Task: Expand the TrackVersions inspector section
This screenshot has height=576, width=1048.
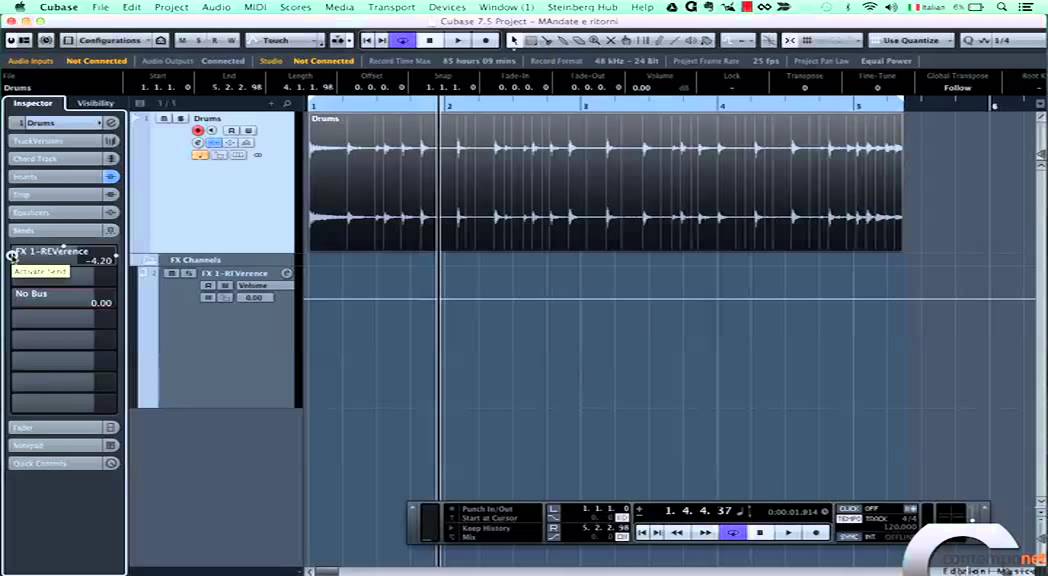Action: 63,141
